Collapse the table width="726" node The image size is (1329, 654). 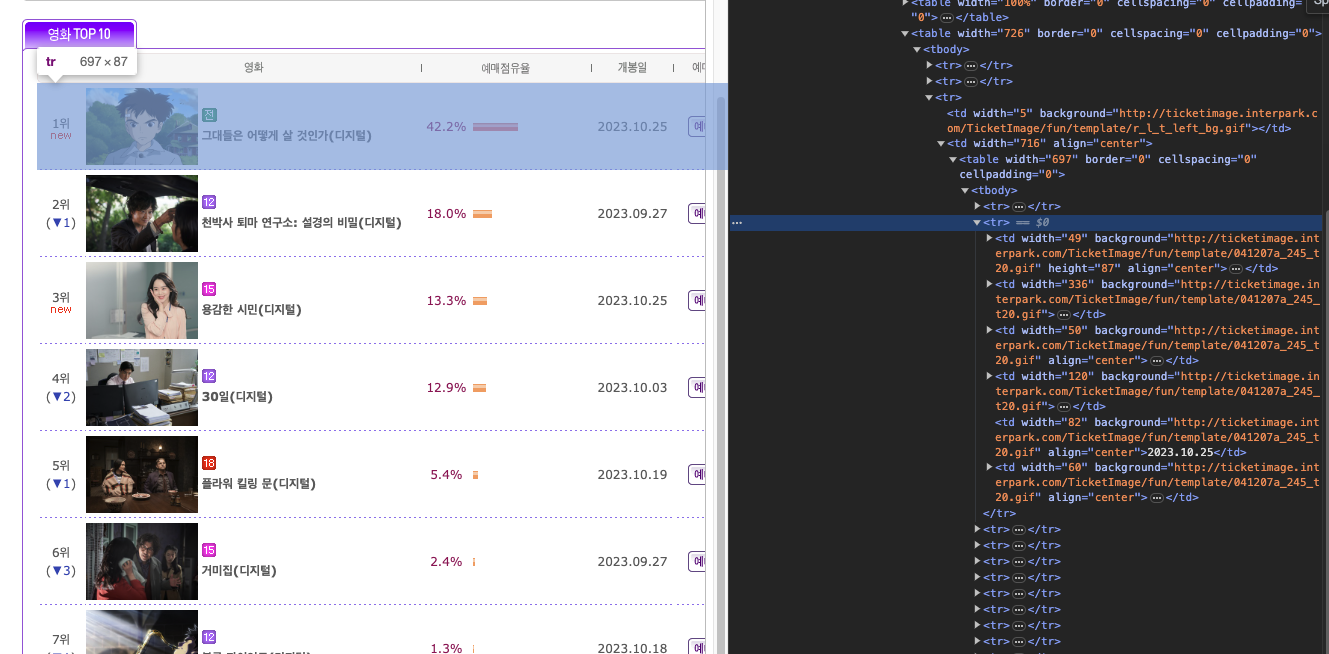pos(905,34)
